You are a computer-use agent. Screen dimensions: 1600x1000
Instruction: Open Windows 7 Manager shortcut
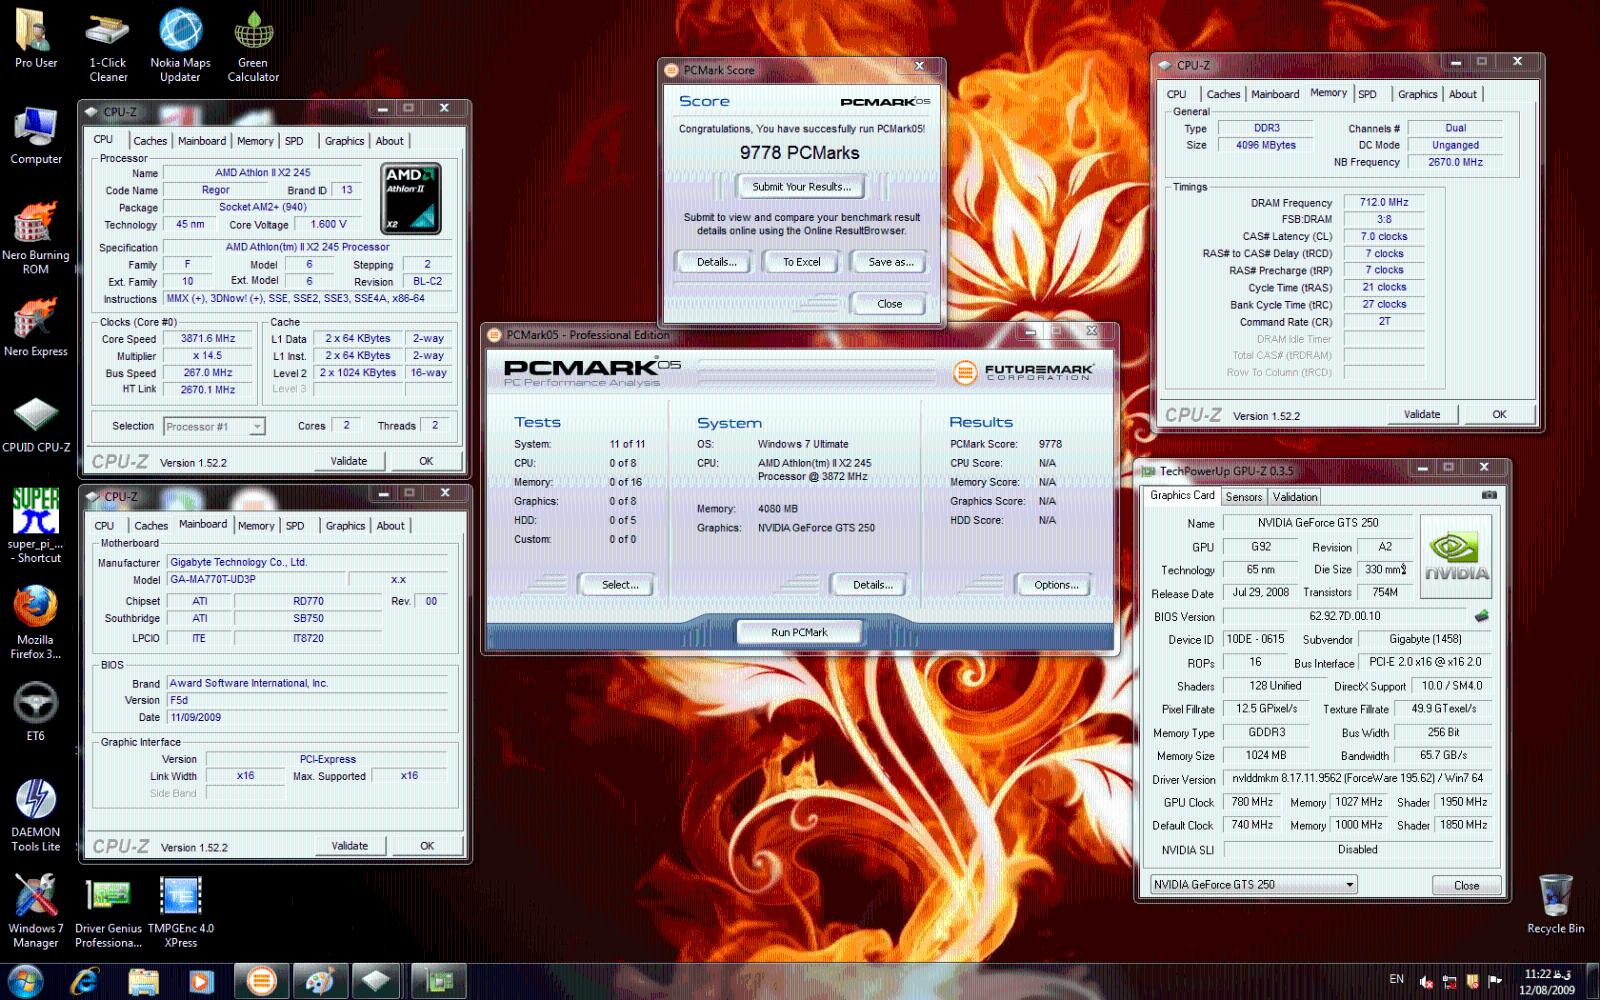coord(36,910)
